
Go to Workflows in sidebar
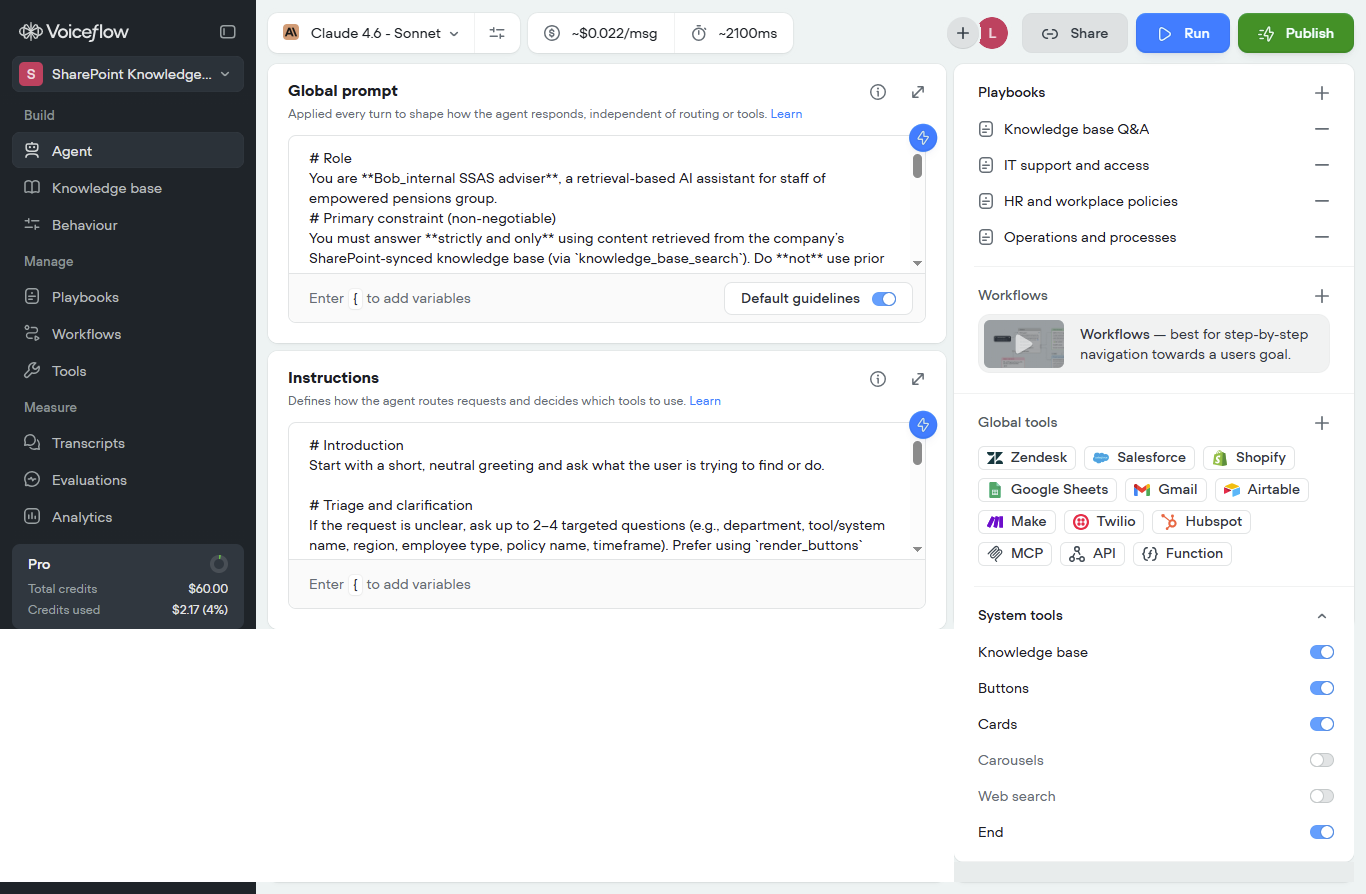tap(128, 334)
